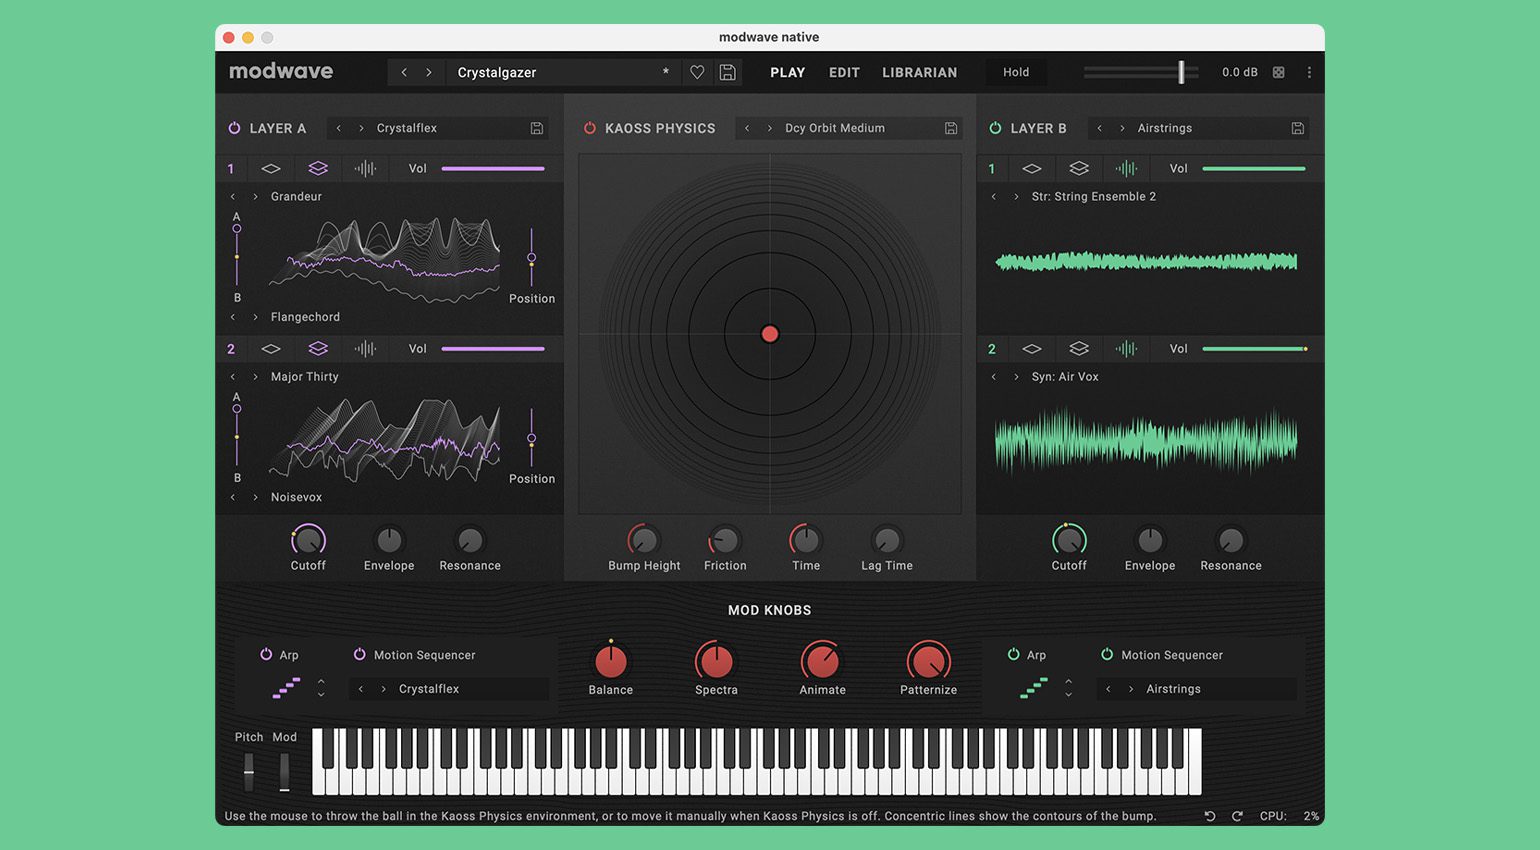Click the arpeggiator pattern icon below Layer A
The image size is (1540, 850).
288,688
